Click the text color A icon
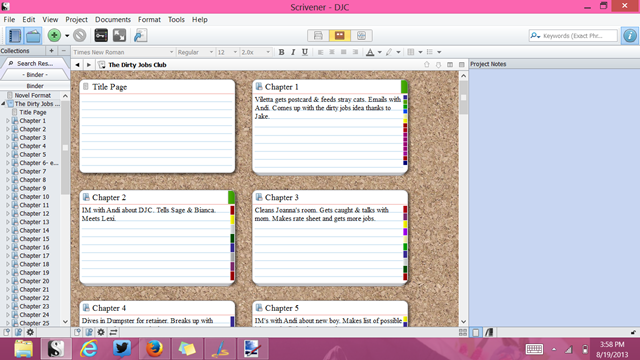The height and width of the screenshot is (360, 640). [370, 52]
